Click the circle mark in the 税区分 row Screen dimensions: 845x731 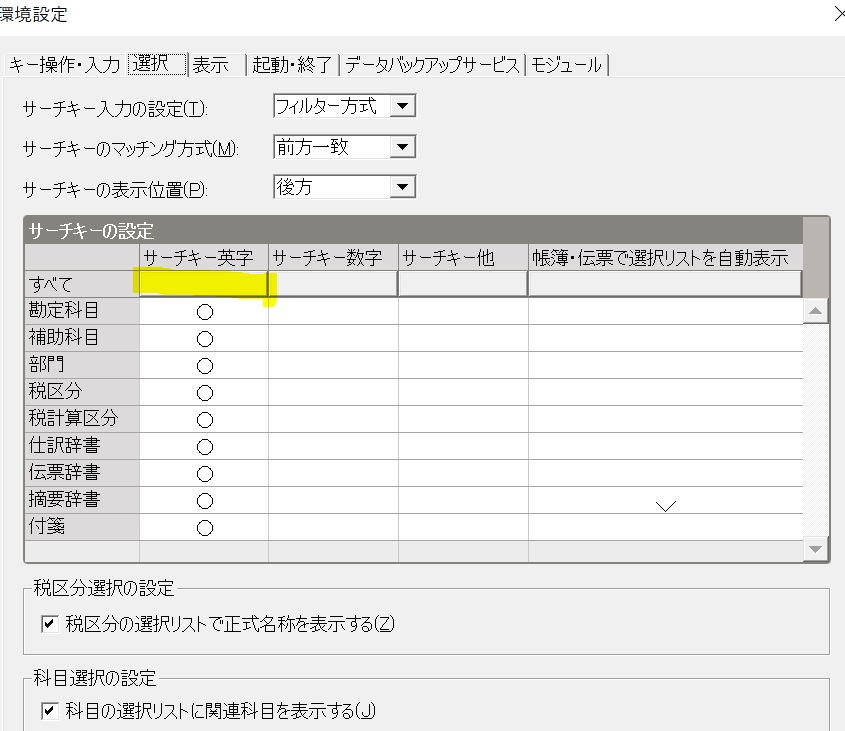(205, 393)
